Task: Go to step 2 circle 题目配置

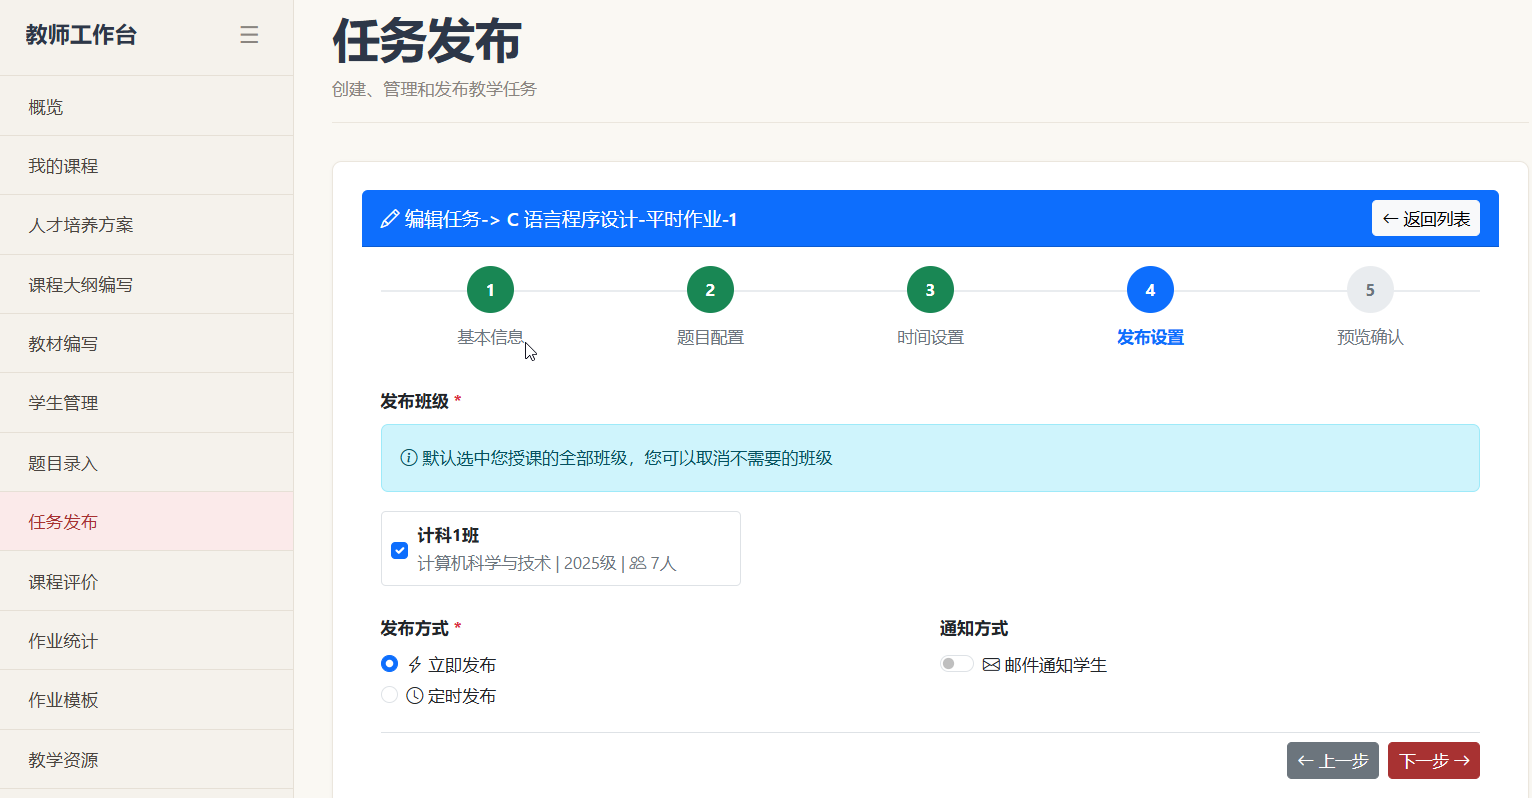Action: [710, 290]
